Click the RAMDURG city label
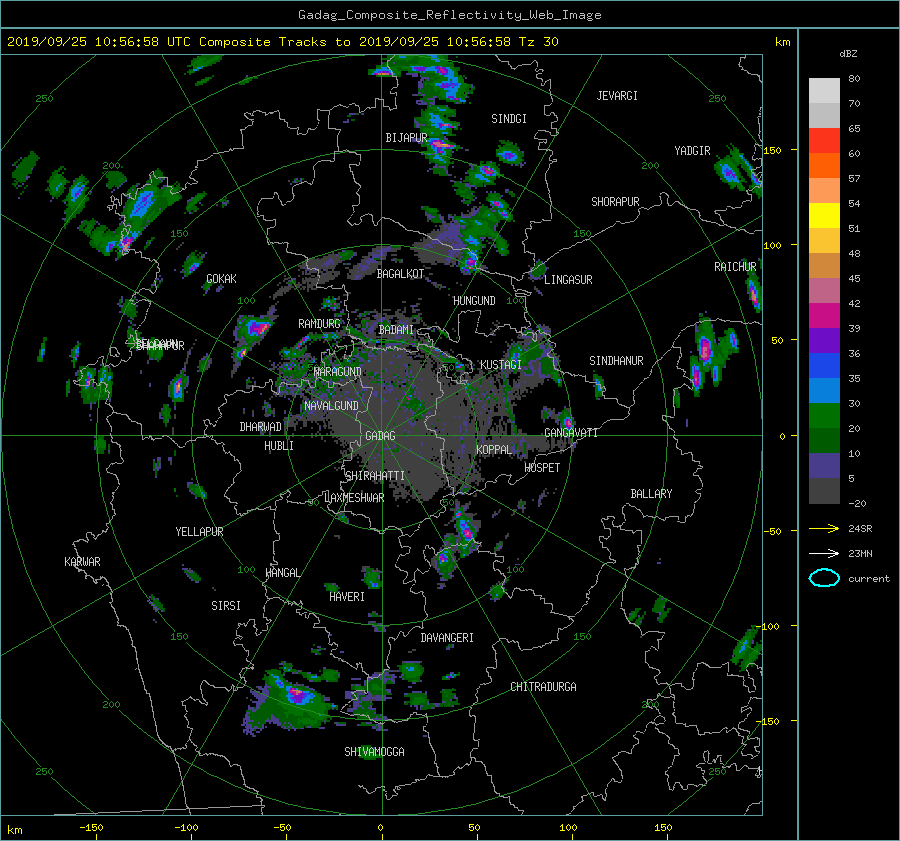This screenshot has height=841, width=900. pyautogui.click(x=319, y=324)
